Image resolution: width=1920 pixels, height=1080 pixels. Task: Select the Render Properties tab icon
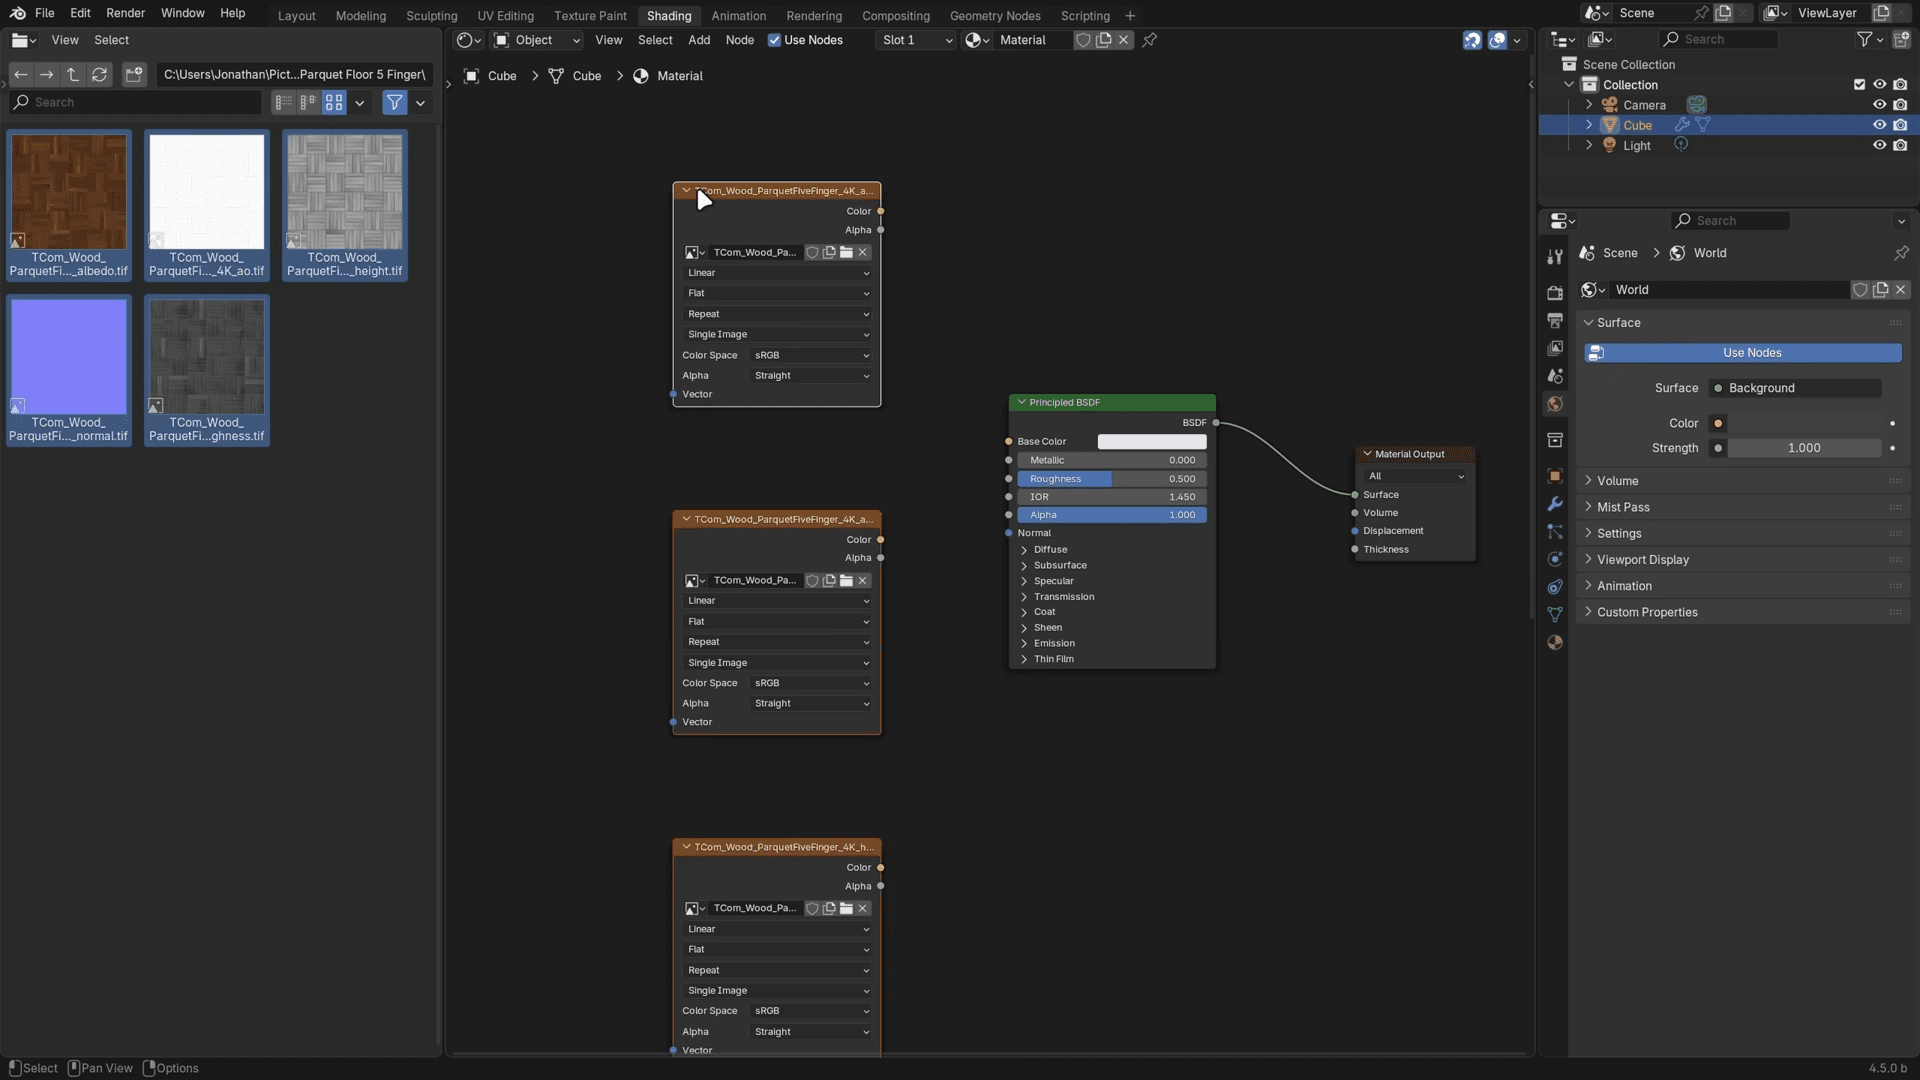1555,292
